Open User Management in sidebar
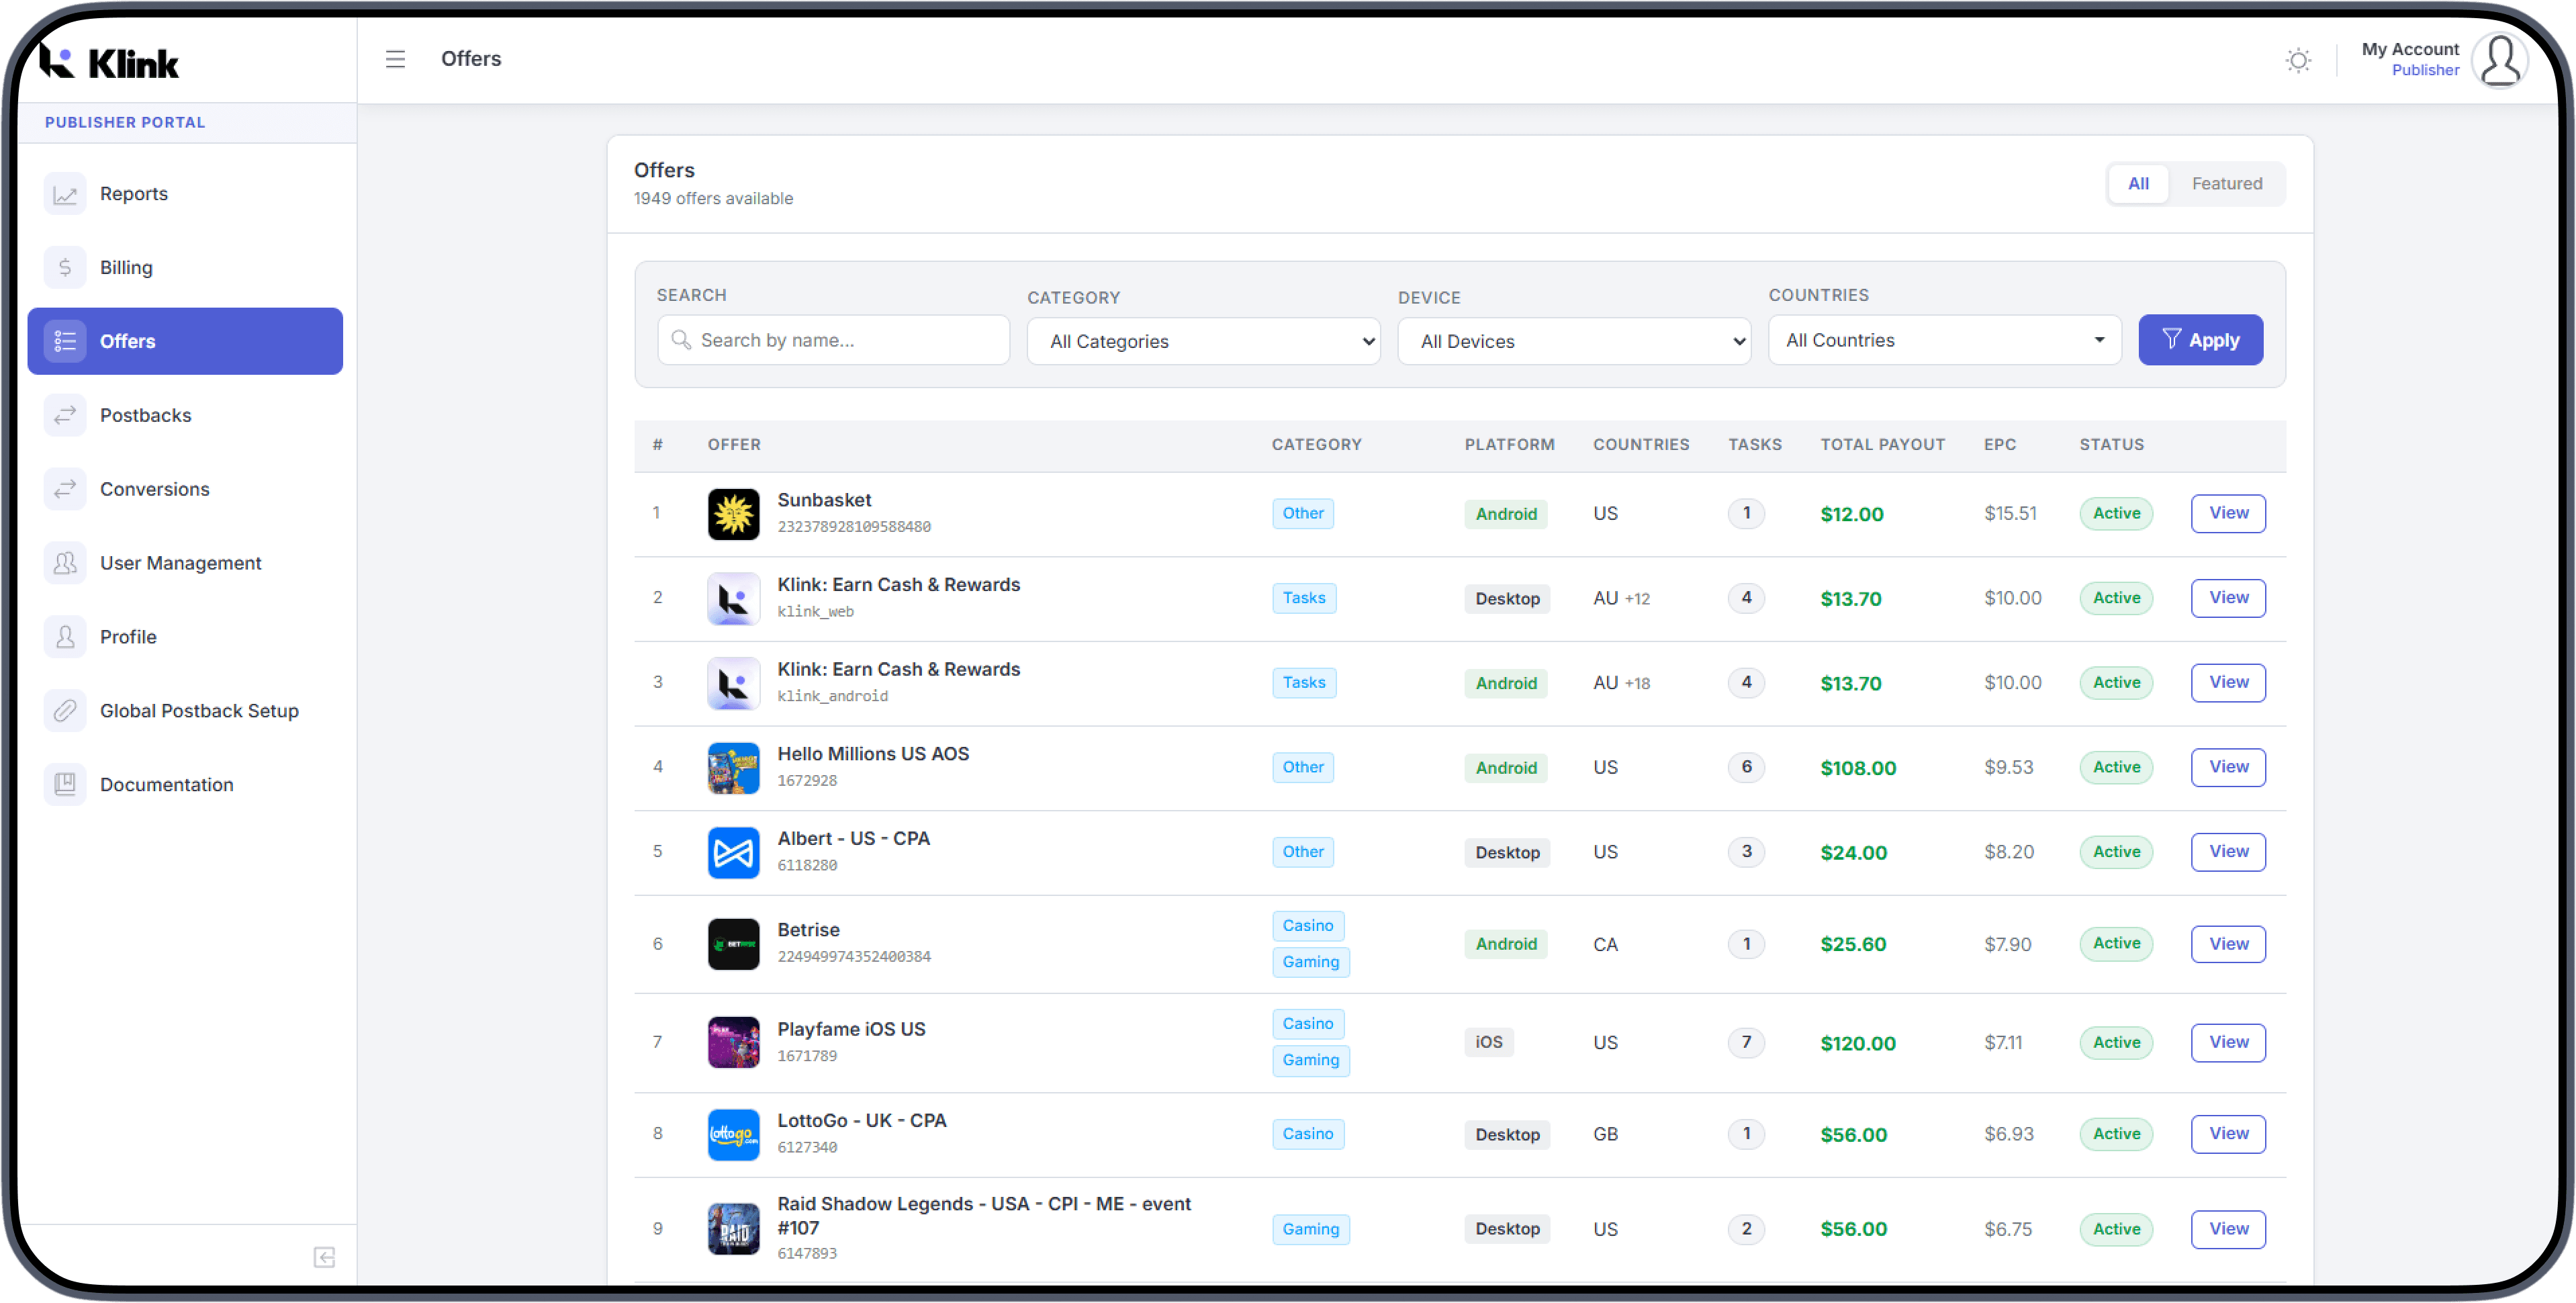Image resolution: width=2576 pixels, height=1303 pixels. (180, 563)
